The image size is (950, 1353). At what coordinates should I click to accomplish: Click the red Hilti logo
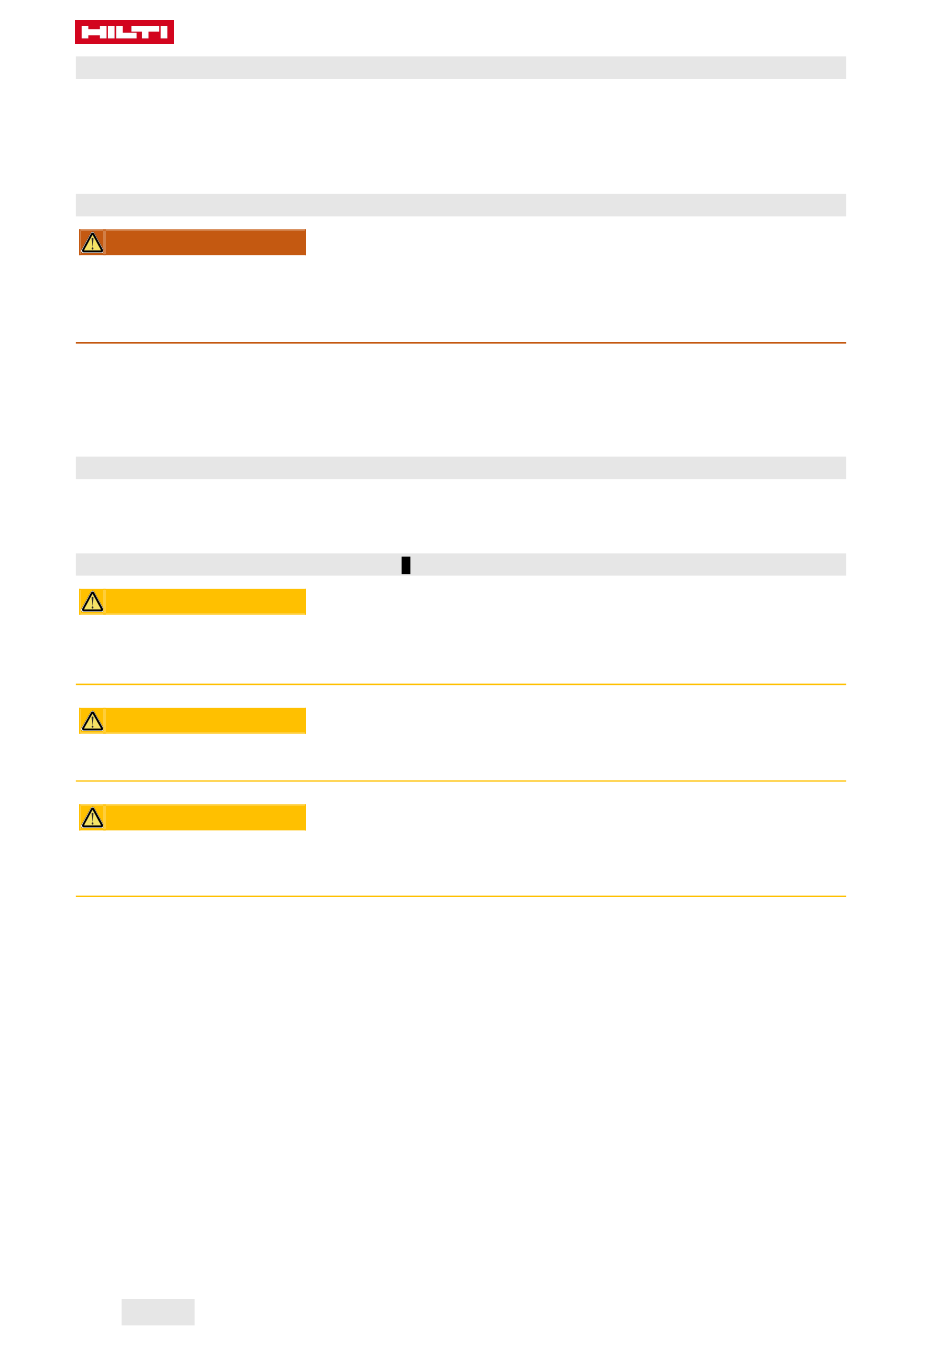pyautogui.click(x=124, y=32)
